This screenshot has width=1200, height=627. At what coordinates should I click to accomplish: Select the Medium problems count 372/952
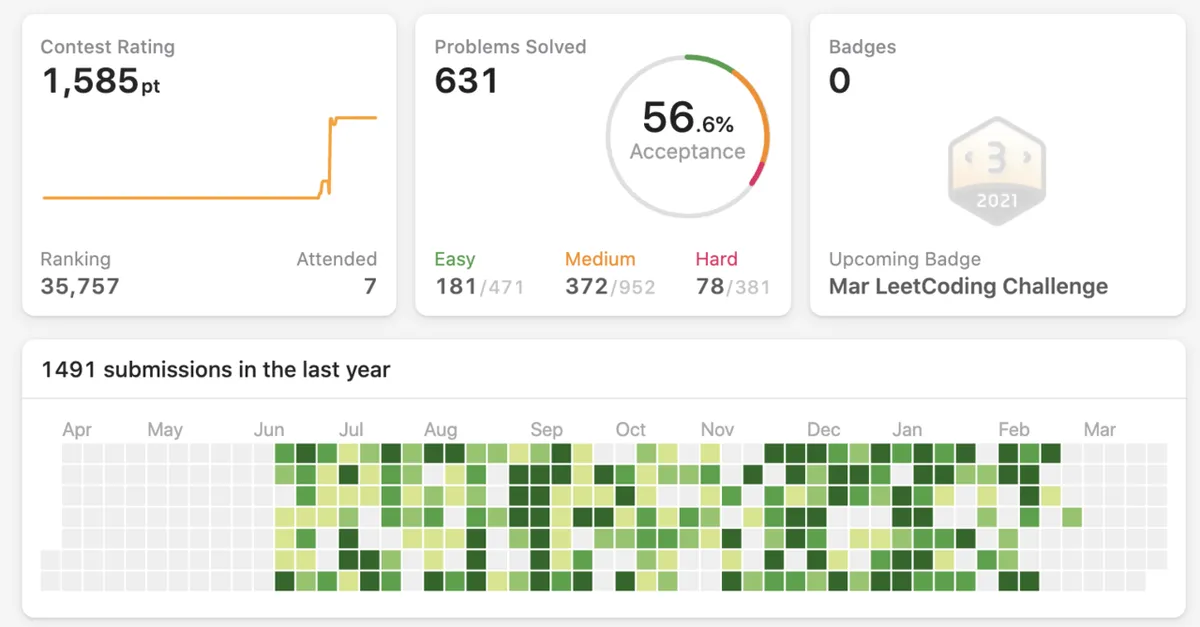point(611,286)
